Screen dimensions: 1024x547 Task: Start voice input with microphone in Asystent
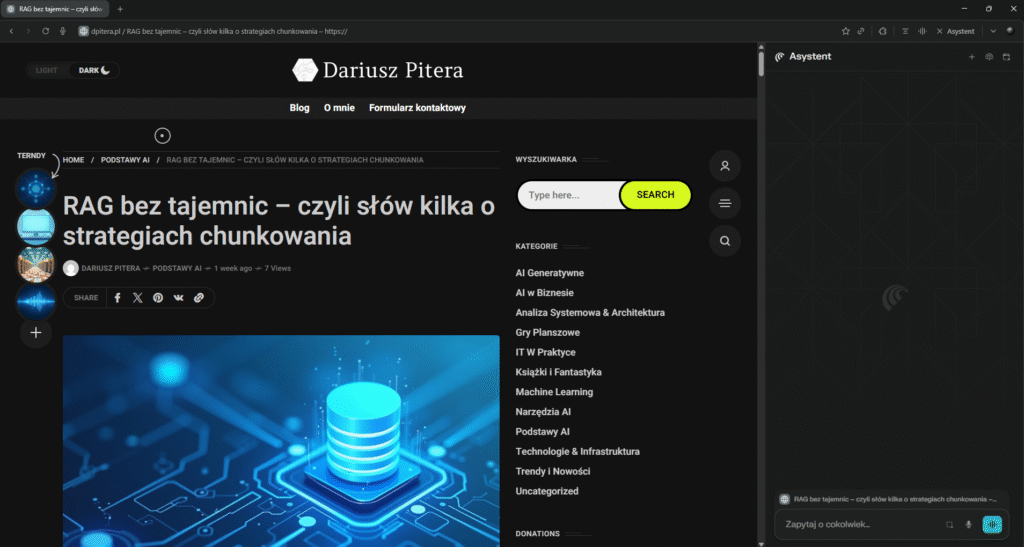point(968,524)
